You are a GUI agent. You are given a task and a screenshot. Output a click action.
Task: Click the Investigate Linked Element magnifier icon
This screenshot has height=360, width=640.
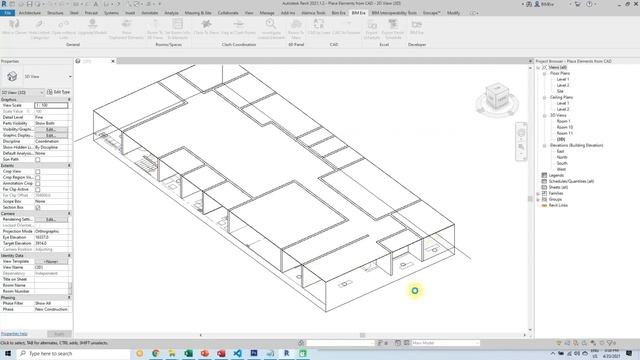pos(270,24)
